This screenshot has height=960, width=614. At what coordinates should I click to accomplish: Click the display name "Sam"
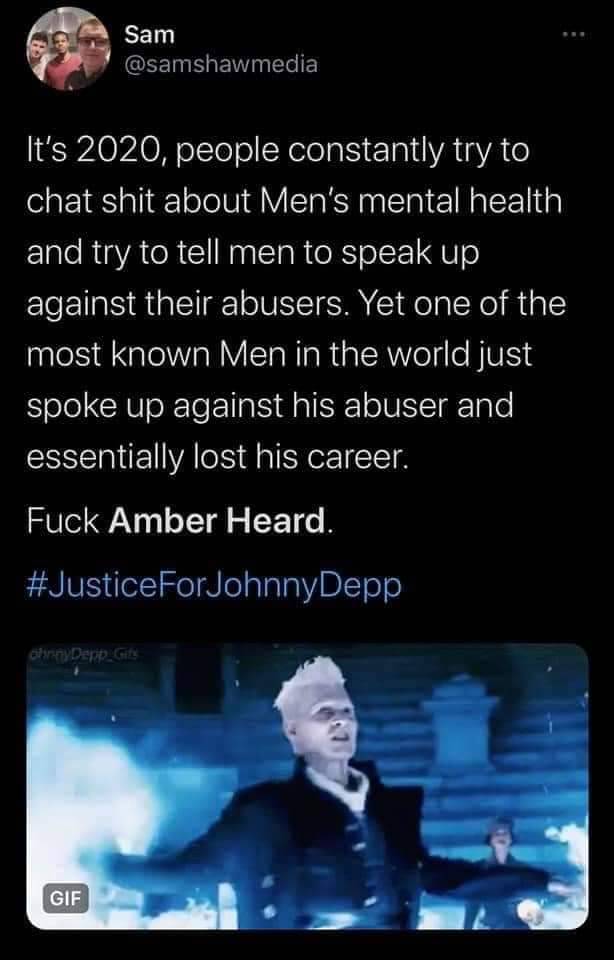[x=149, y=35]
